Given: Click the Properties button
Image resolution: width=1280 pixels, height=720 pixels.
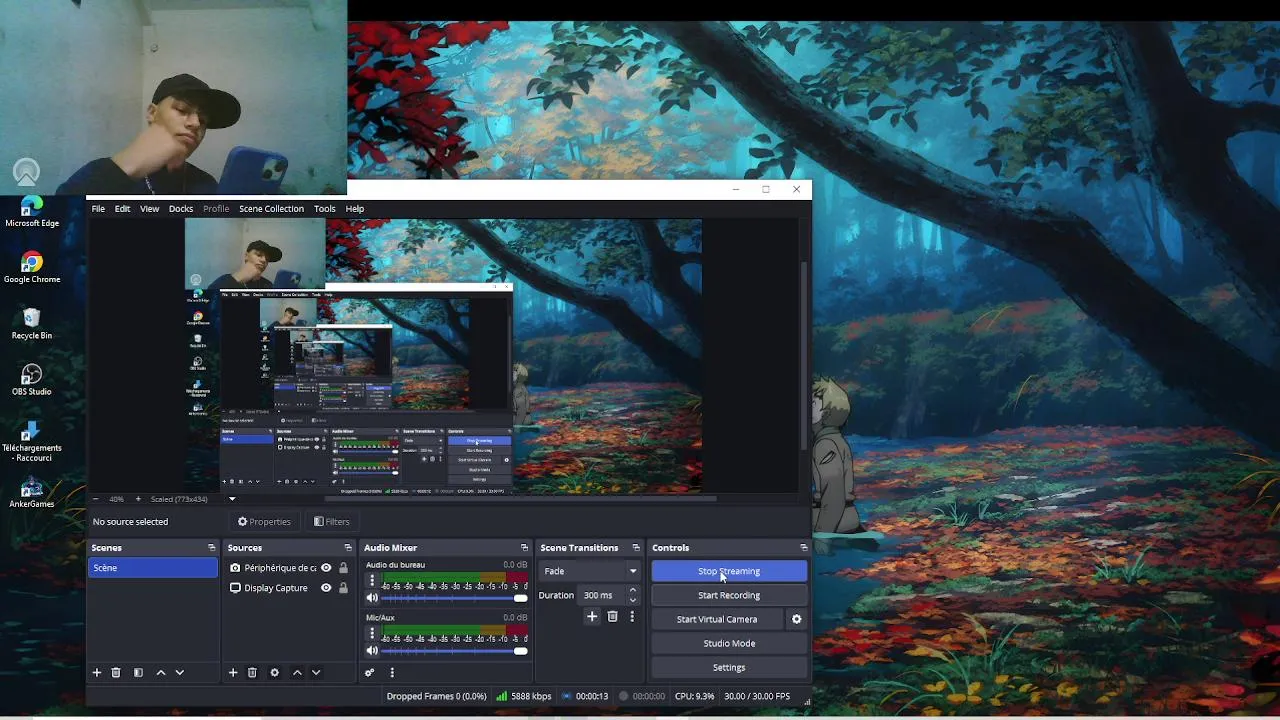Looking at the screenshot, I should point(264,522).
